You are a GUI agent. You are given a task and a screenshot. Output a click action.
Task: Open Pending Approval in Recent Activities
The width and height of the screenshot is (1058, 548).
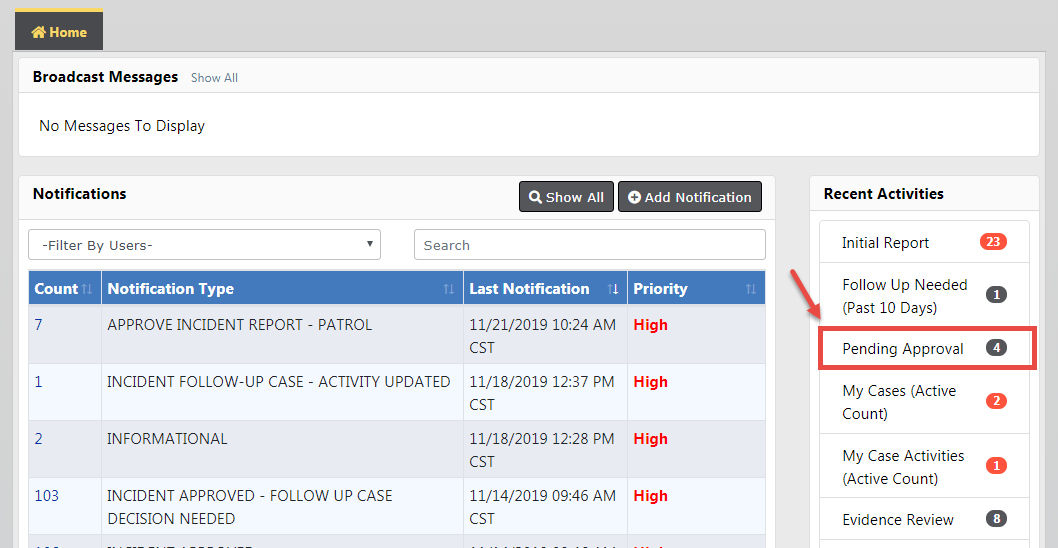tap(903, 349)
